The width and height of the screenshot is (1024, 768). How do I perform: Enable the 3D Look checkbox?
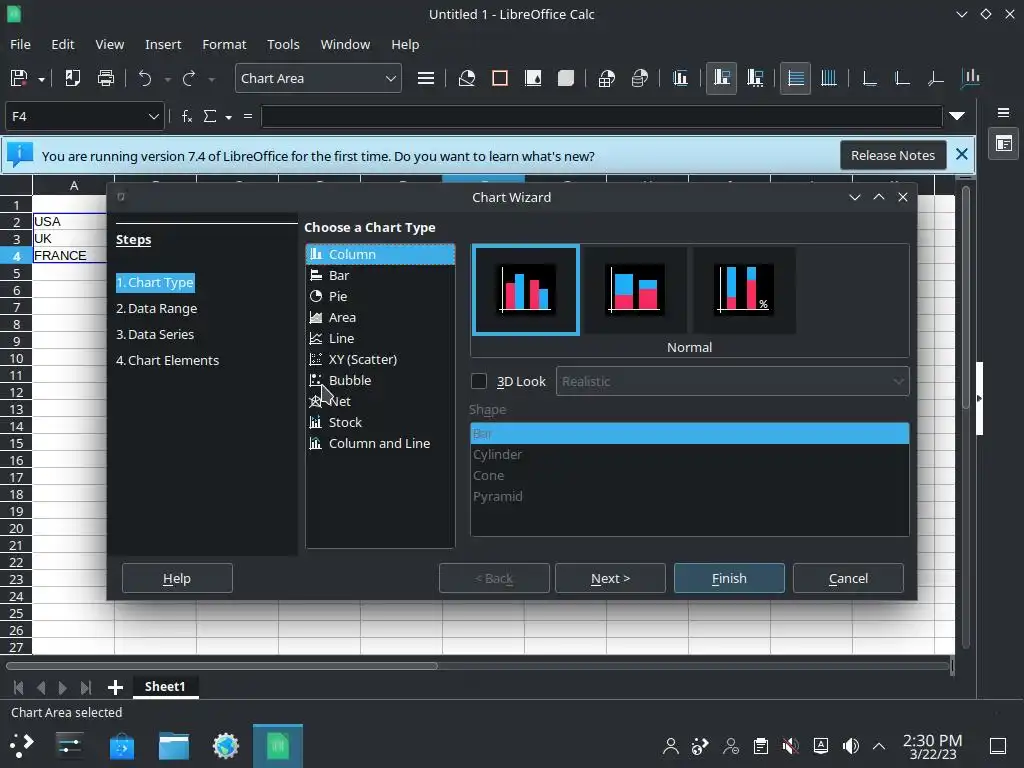479,381
